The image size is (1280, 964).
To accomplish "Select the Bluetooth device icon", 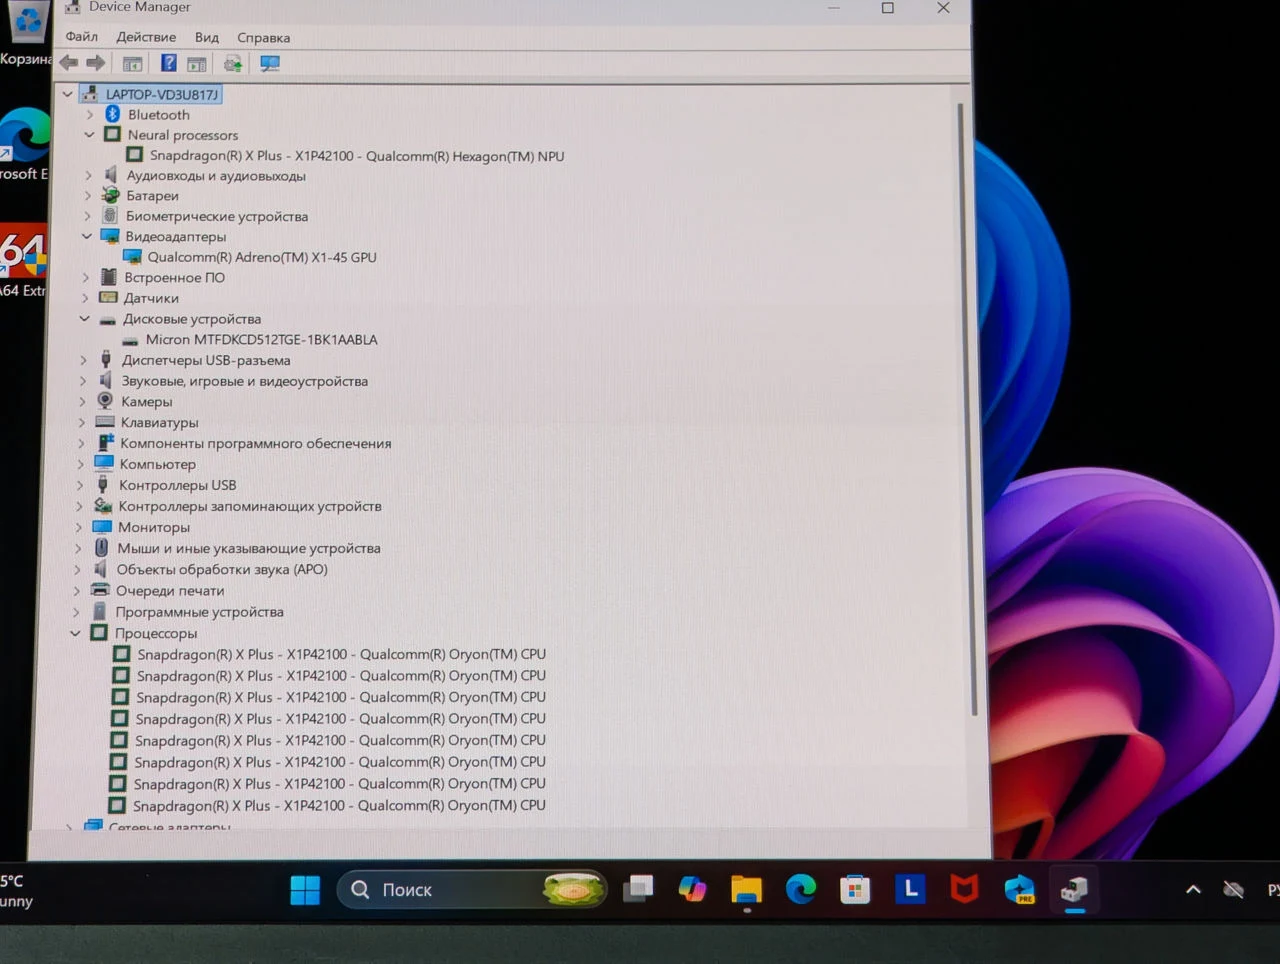I will (x=113, y=114).
